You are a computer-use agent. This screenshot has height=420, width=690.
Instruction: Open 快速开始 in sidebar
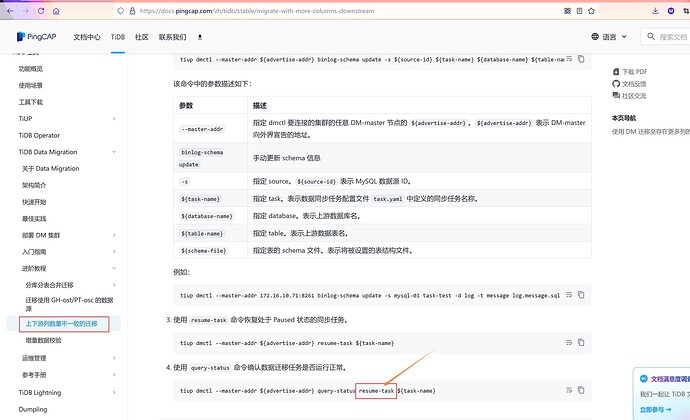pyautogui.click(x=34, y=202)
